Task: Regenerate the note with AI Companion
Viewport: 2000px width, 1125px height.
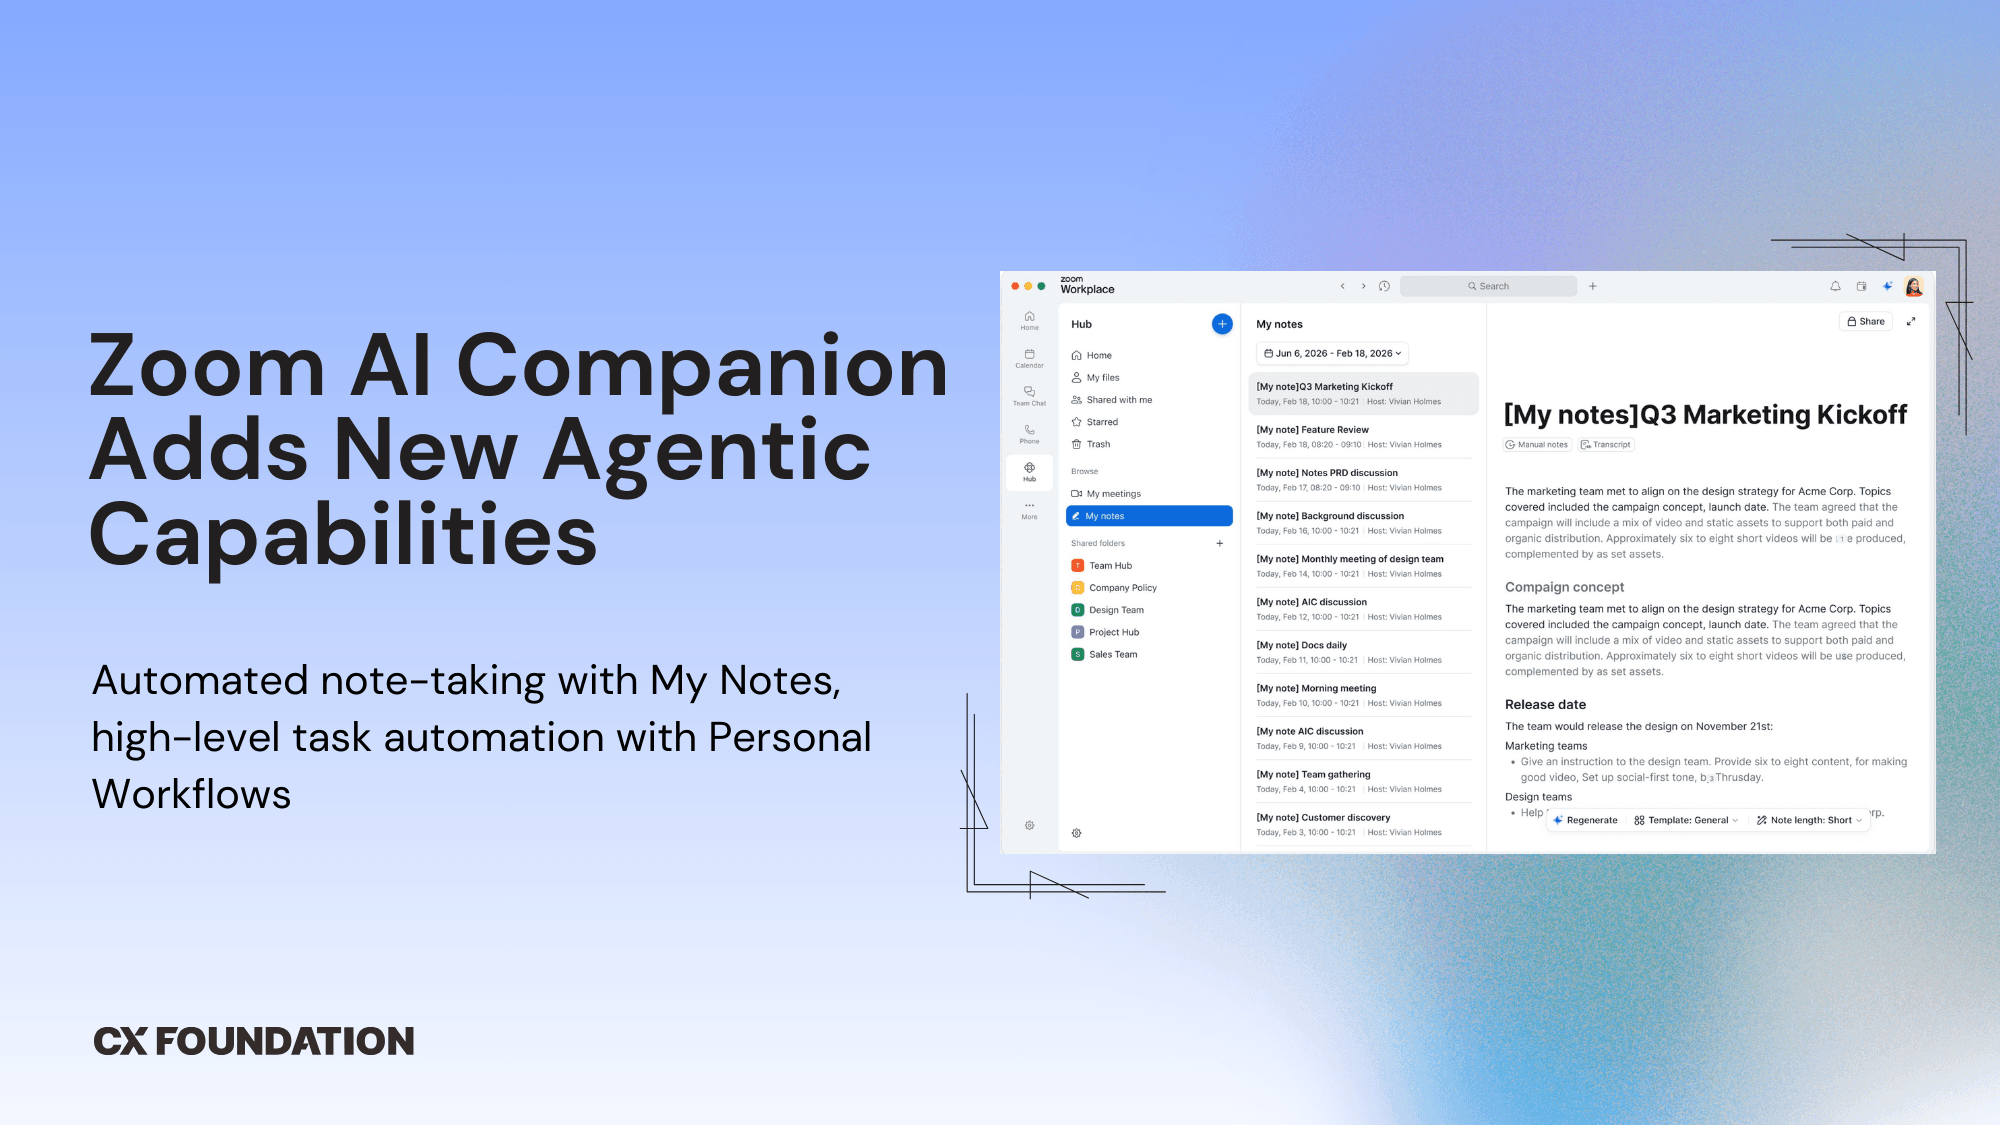Action: coord(1585,820)
